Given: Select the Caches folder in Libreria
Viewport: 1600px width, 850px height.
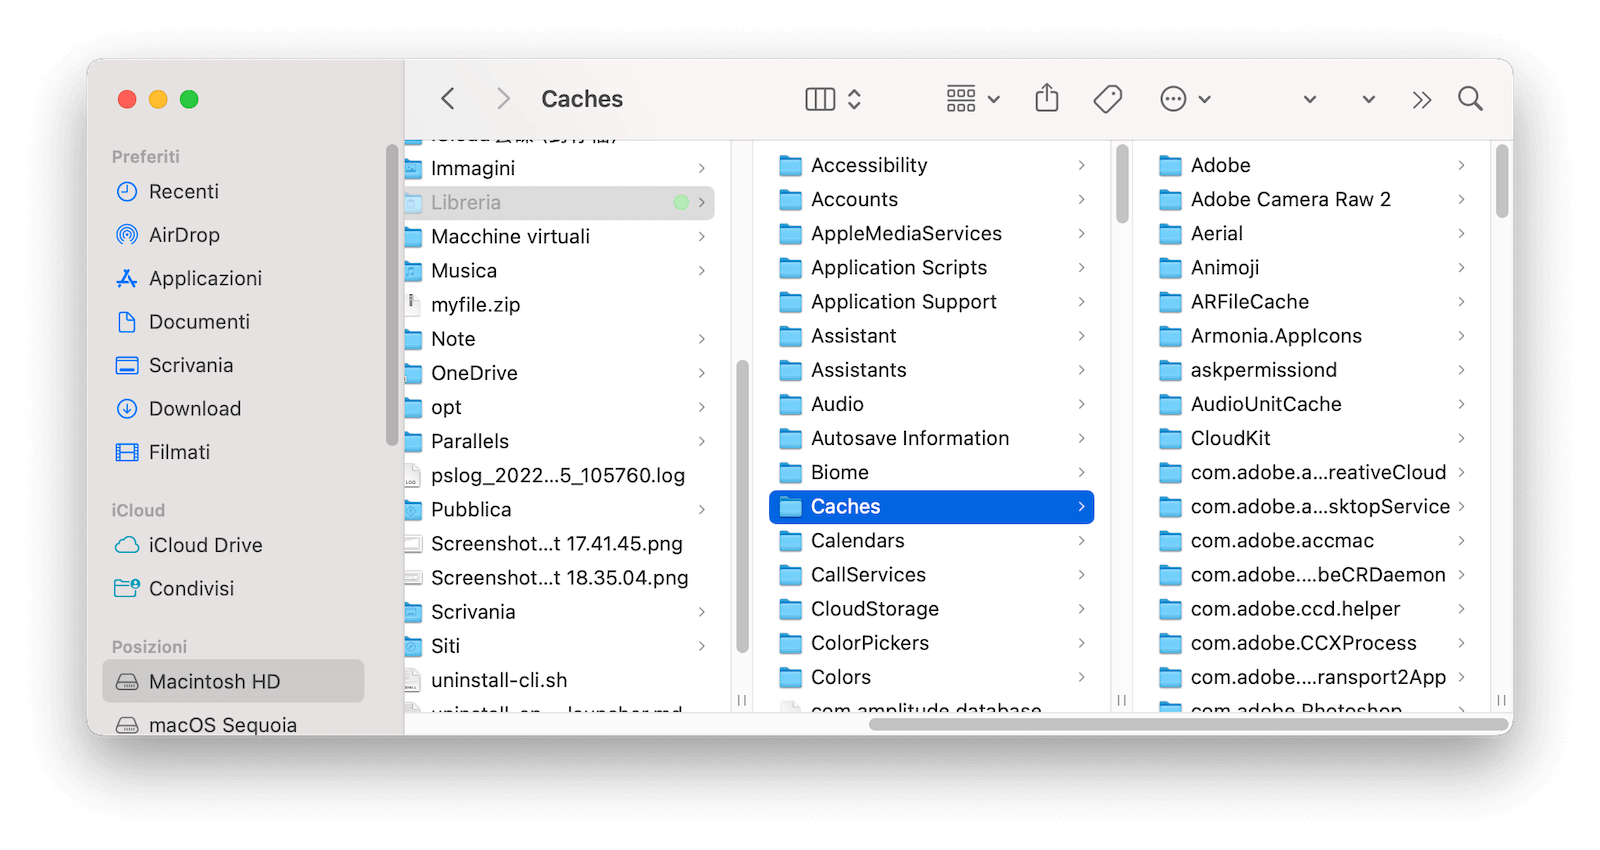Looking at the screenshot, I should (x=931, y=507).
